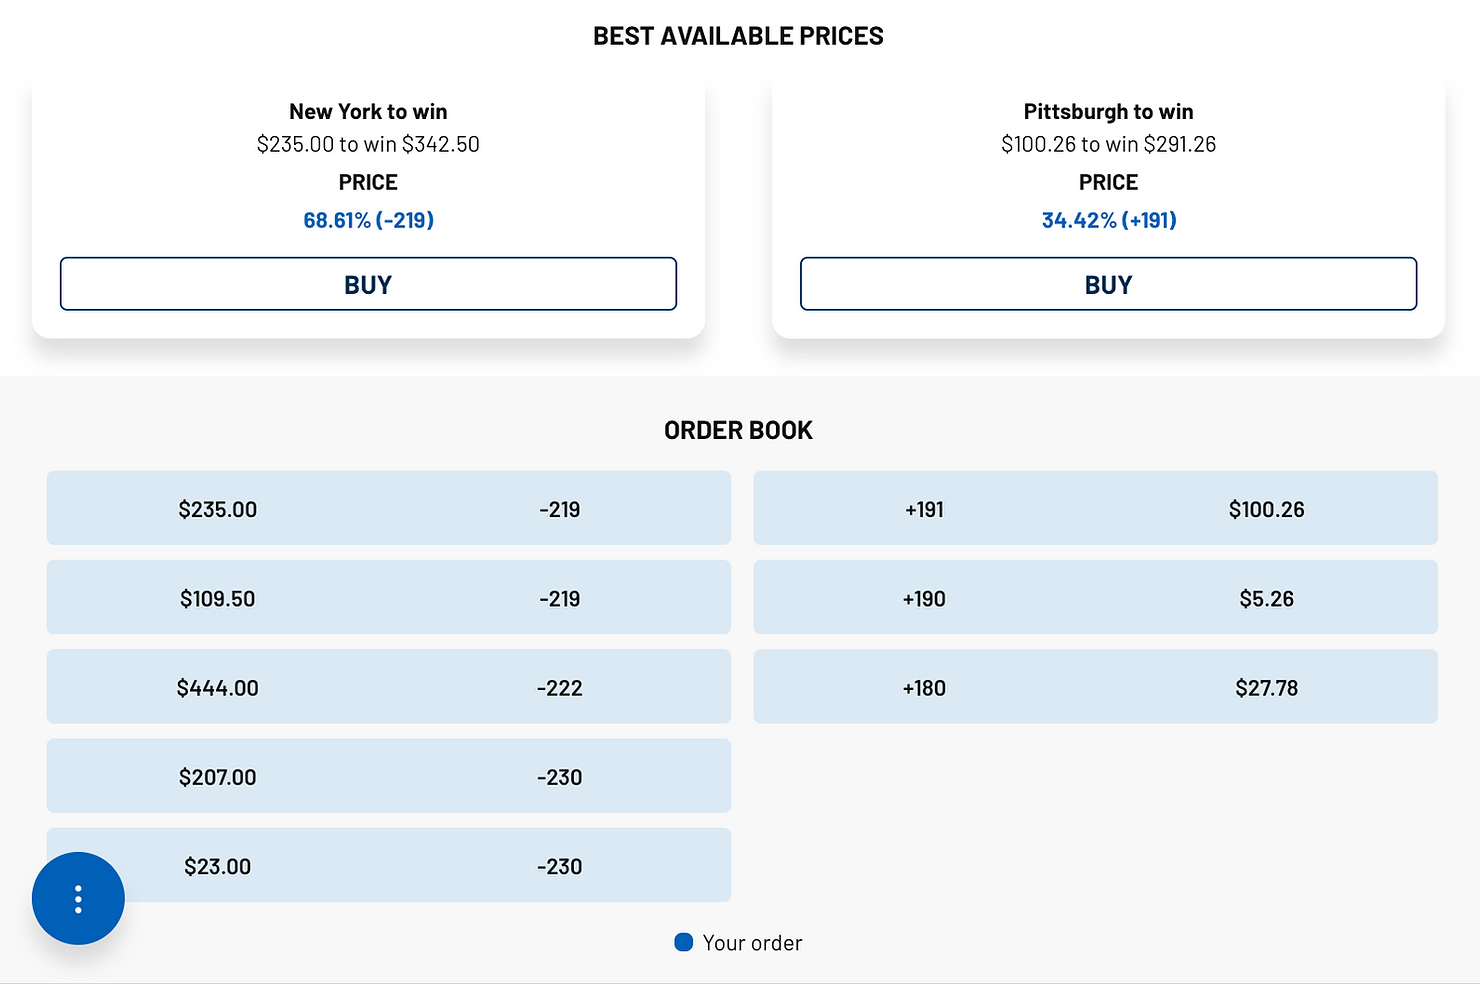Click the Order Book heading

coord(738,430)
